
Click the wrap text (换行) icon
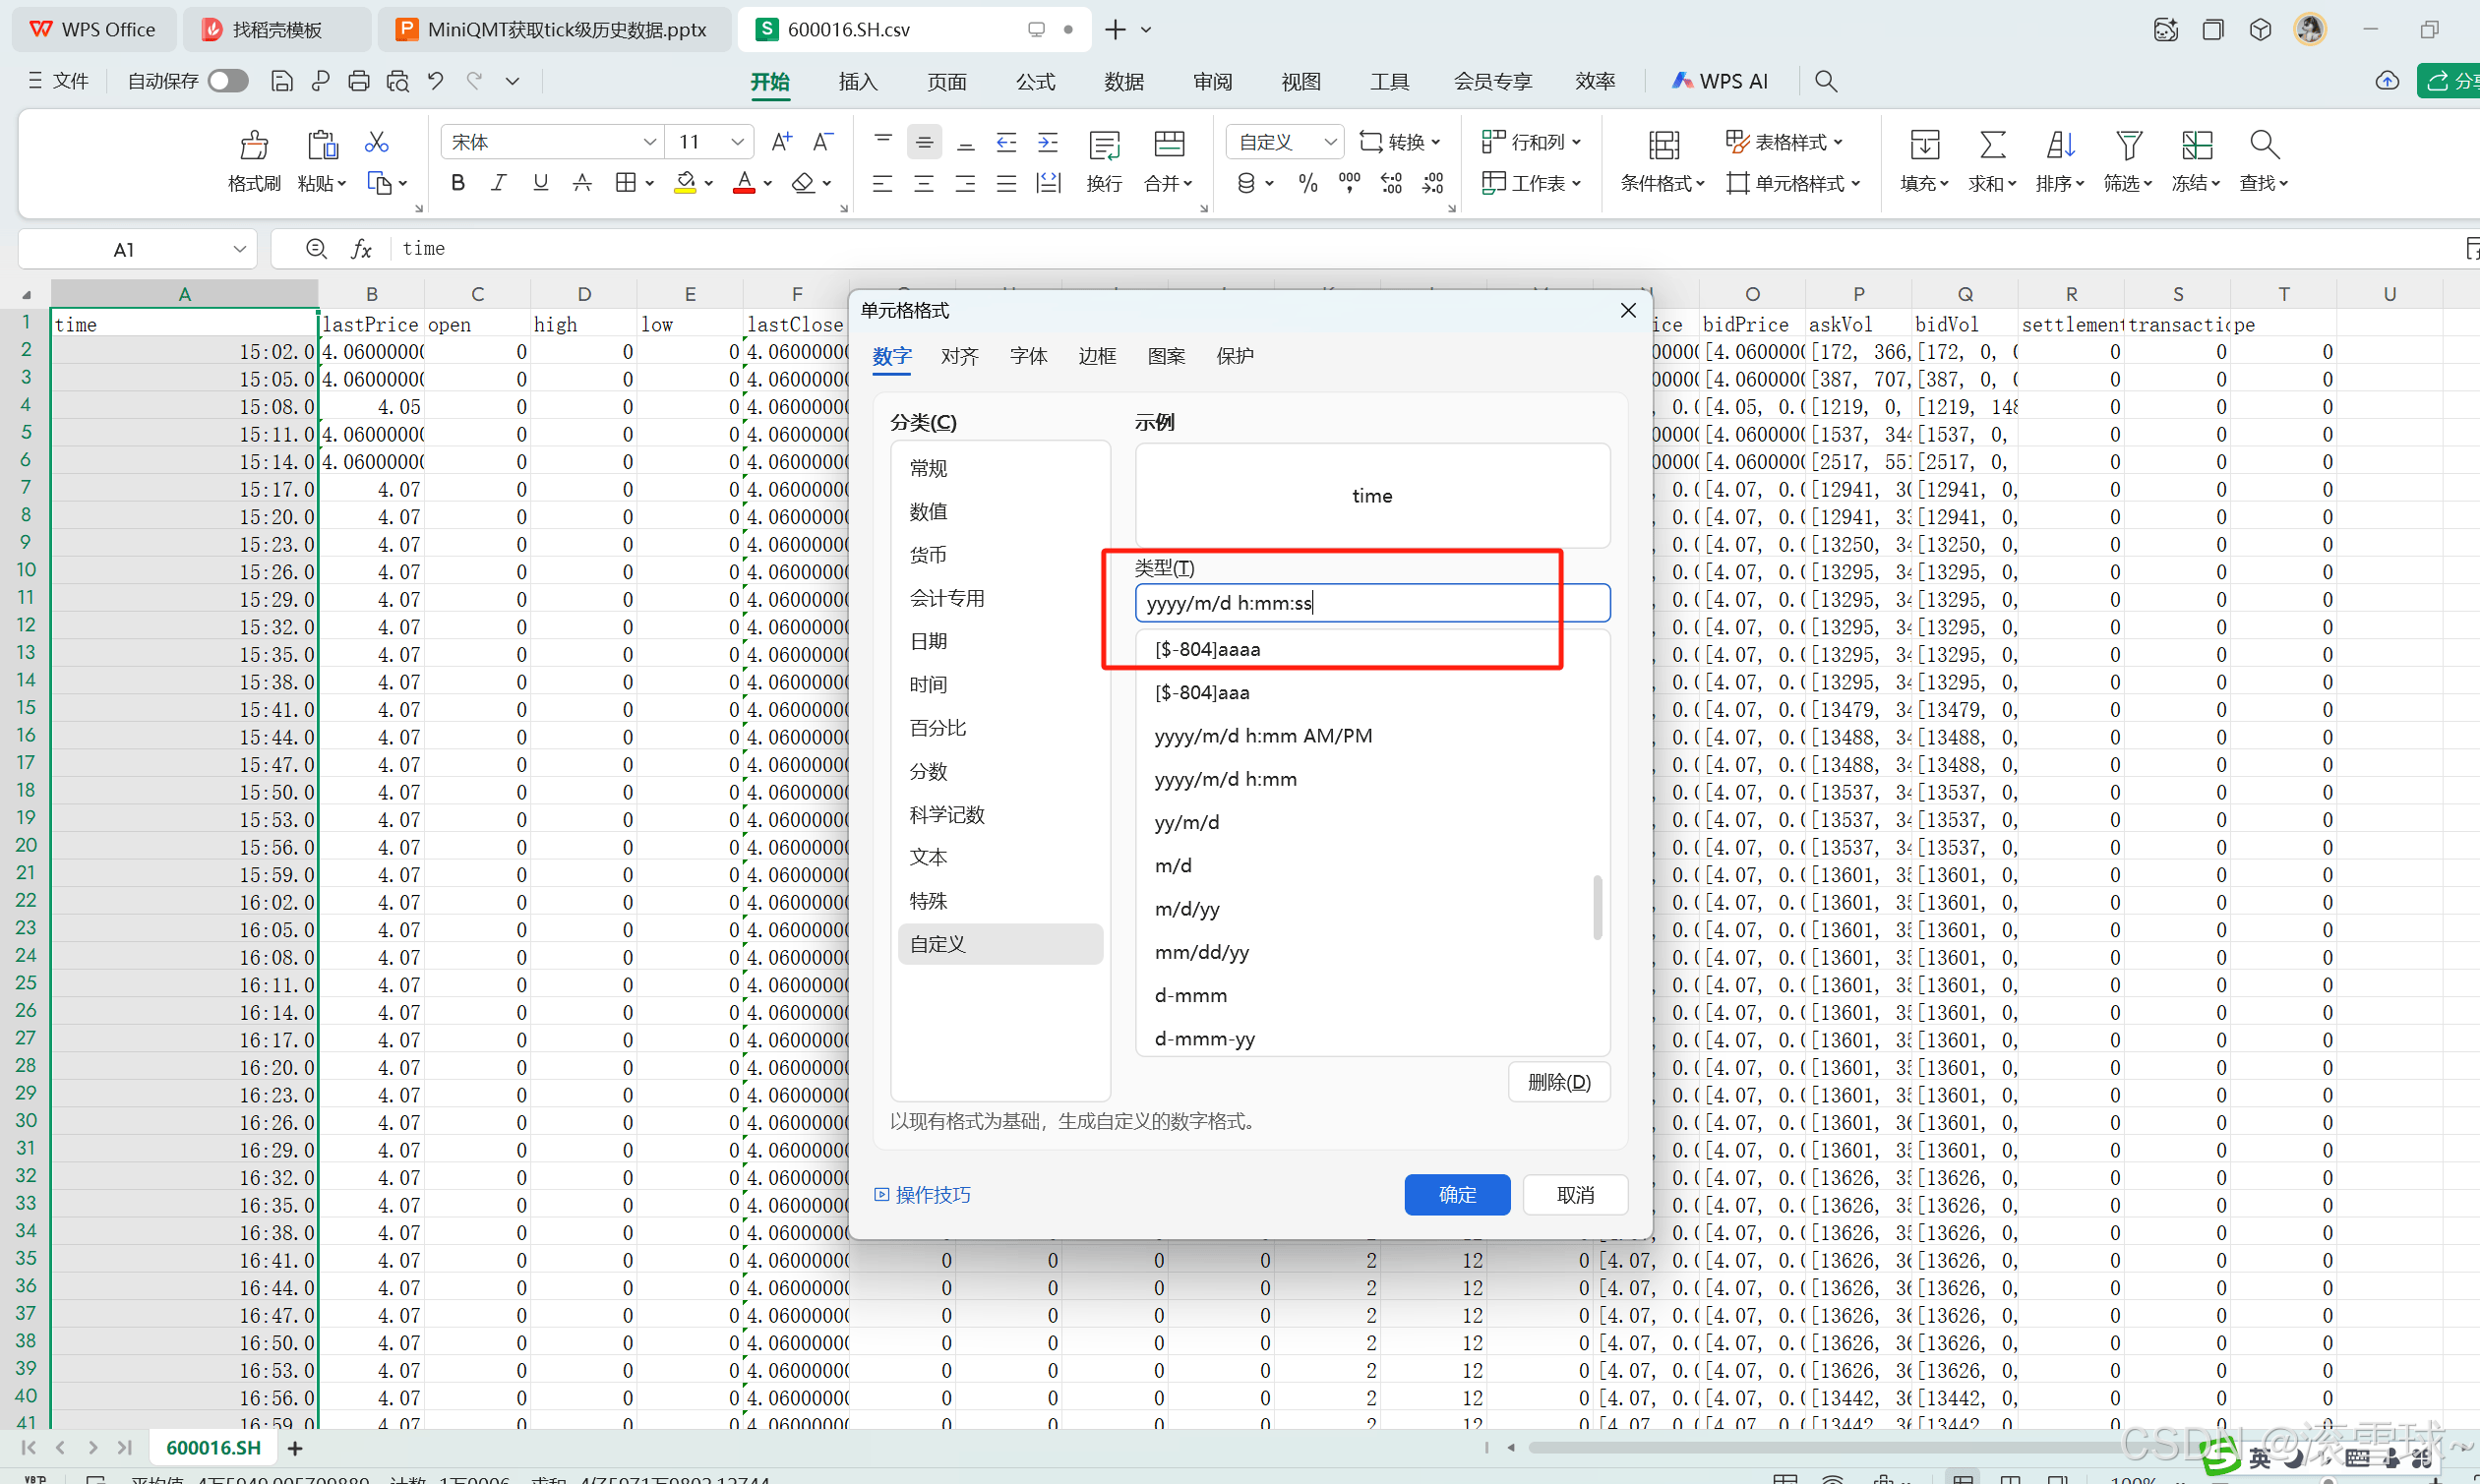(x=1104, y=146)
